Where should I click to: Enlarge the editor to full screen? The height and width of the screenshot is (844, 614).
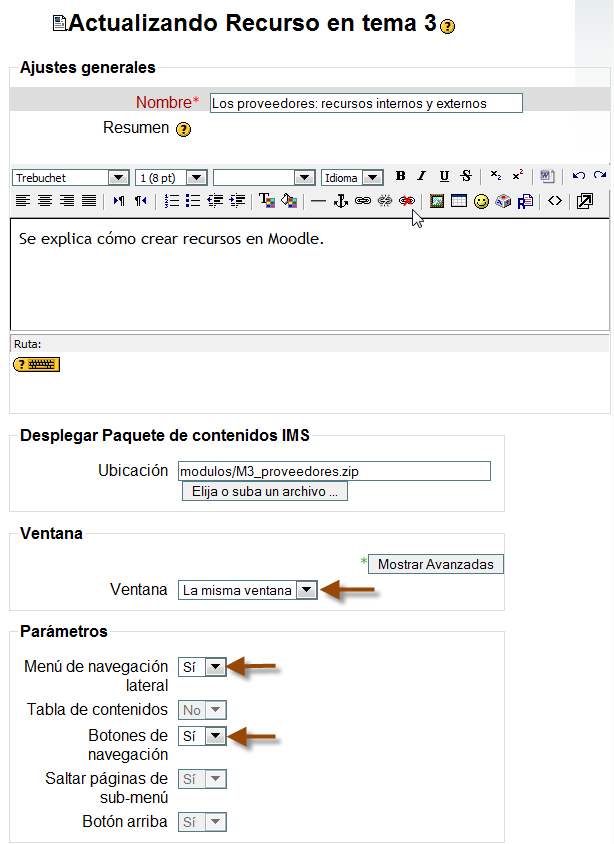point(585,201)
